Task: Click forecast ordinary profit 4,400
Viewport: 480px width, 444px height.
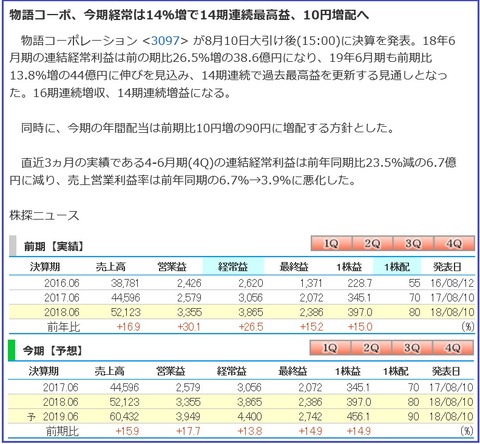Action: (x=250, y=416)
